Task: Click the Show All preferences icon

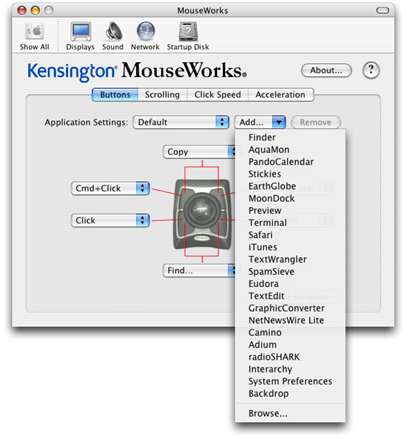Action: [x=34, y=36]
